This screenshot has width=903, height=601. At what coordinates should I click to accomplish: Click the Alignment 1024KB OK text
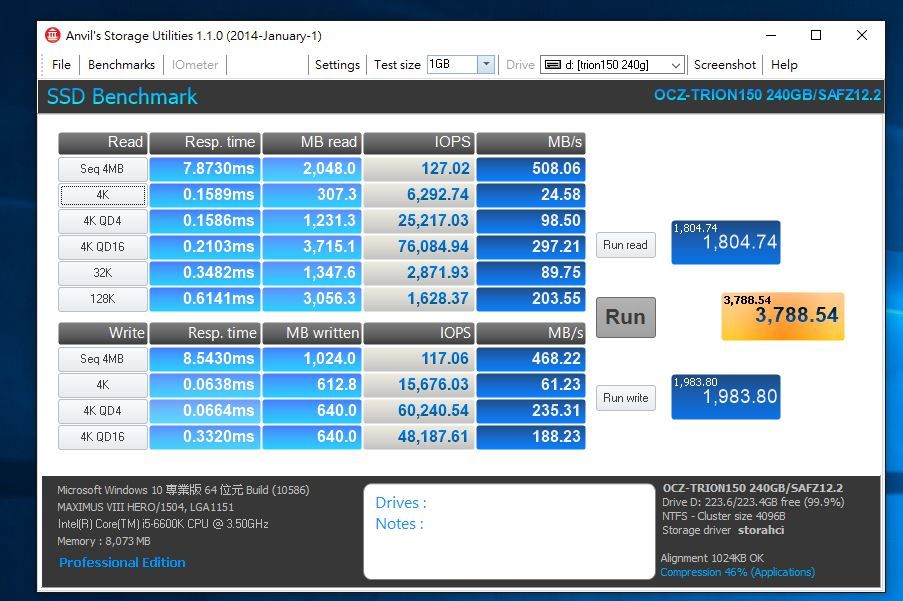712,558
